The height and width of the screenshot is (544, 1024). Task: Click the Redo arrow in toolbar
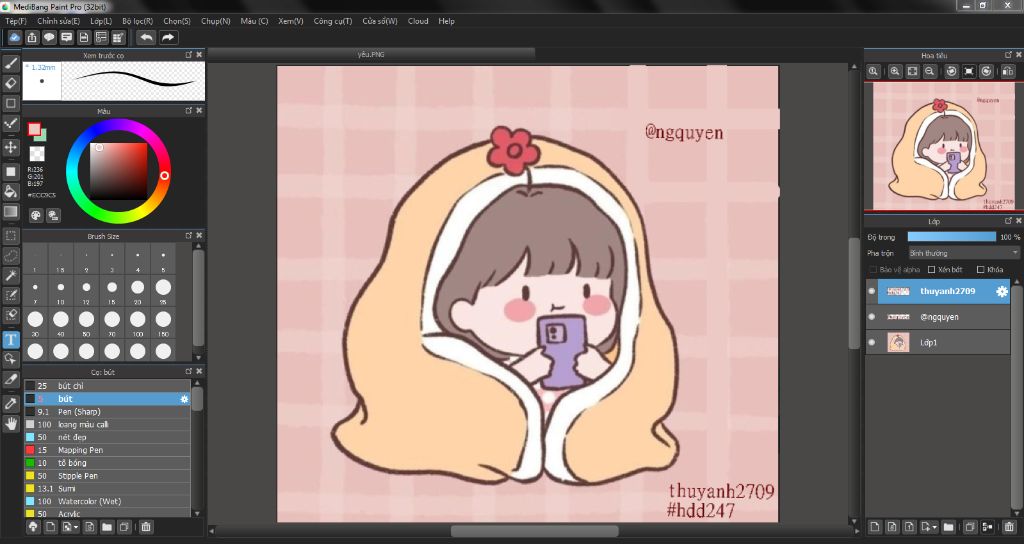(168, 37)
